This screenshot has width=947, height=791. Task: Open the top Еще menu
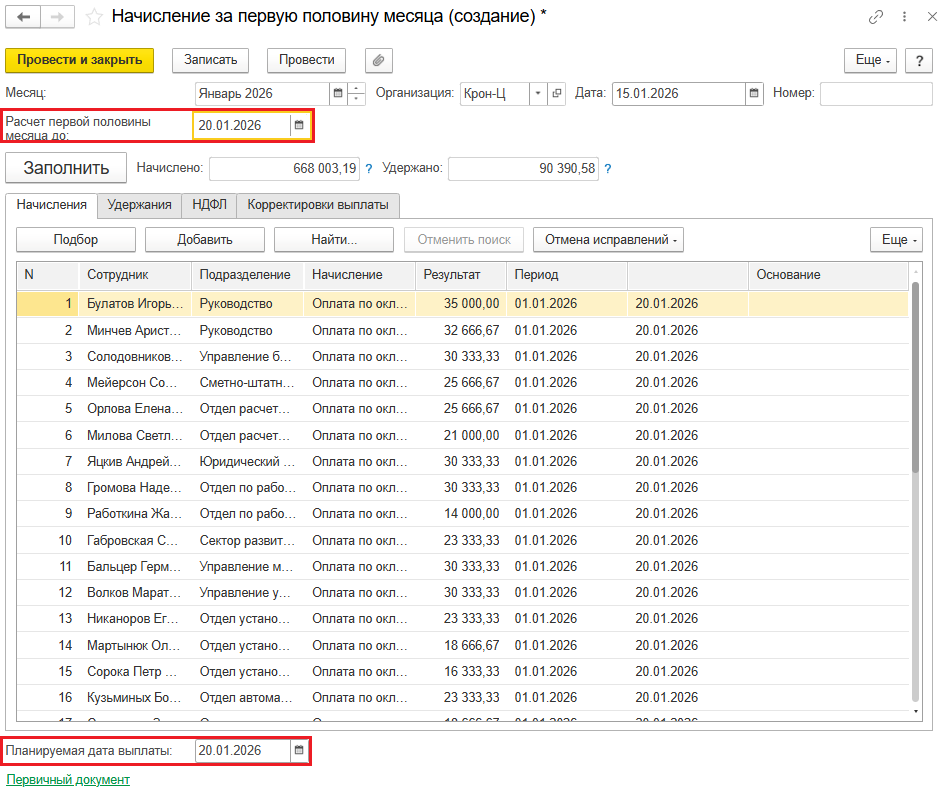[x=871, y=60]
